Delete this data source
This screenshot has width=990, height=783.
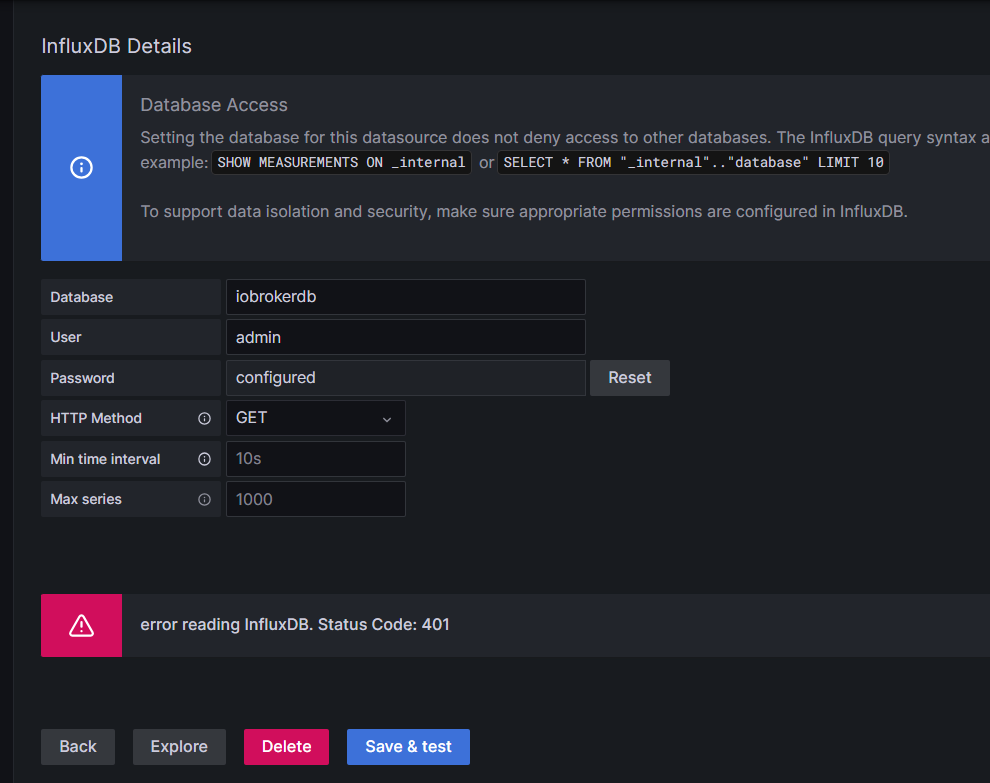pyautogui.click(x=287, y=746)
